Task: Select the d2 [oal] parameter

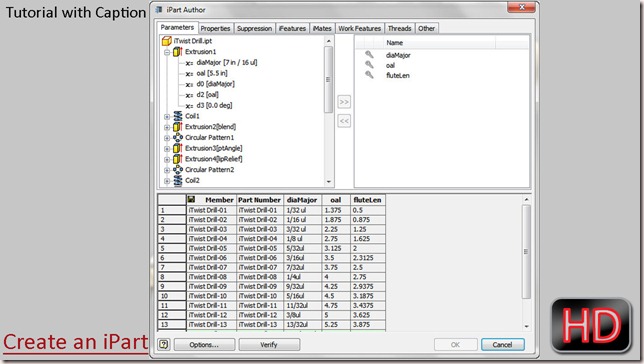Action: click(x=207, y=94)
